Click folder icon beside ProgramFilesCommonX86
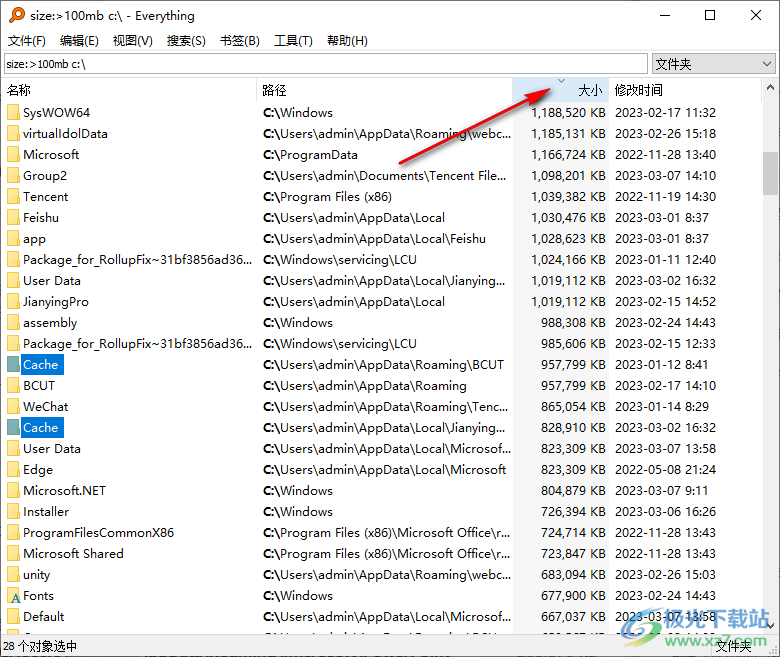 [13, 533]
